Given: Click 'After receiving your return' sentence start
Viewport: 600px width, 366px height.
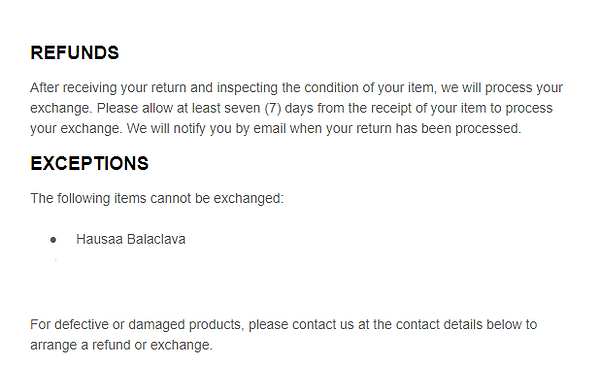Looking at the screenshot, I should pos(108,88).
